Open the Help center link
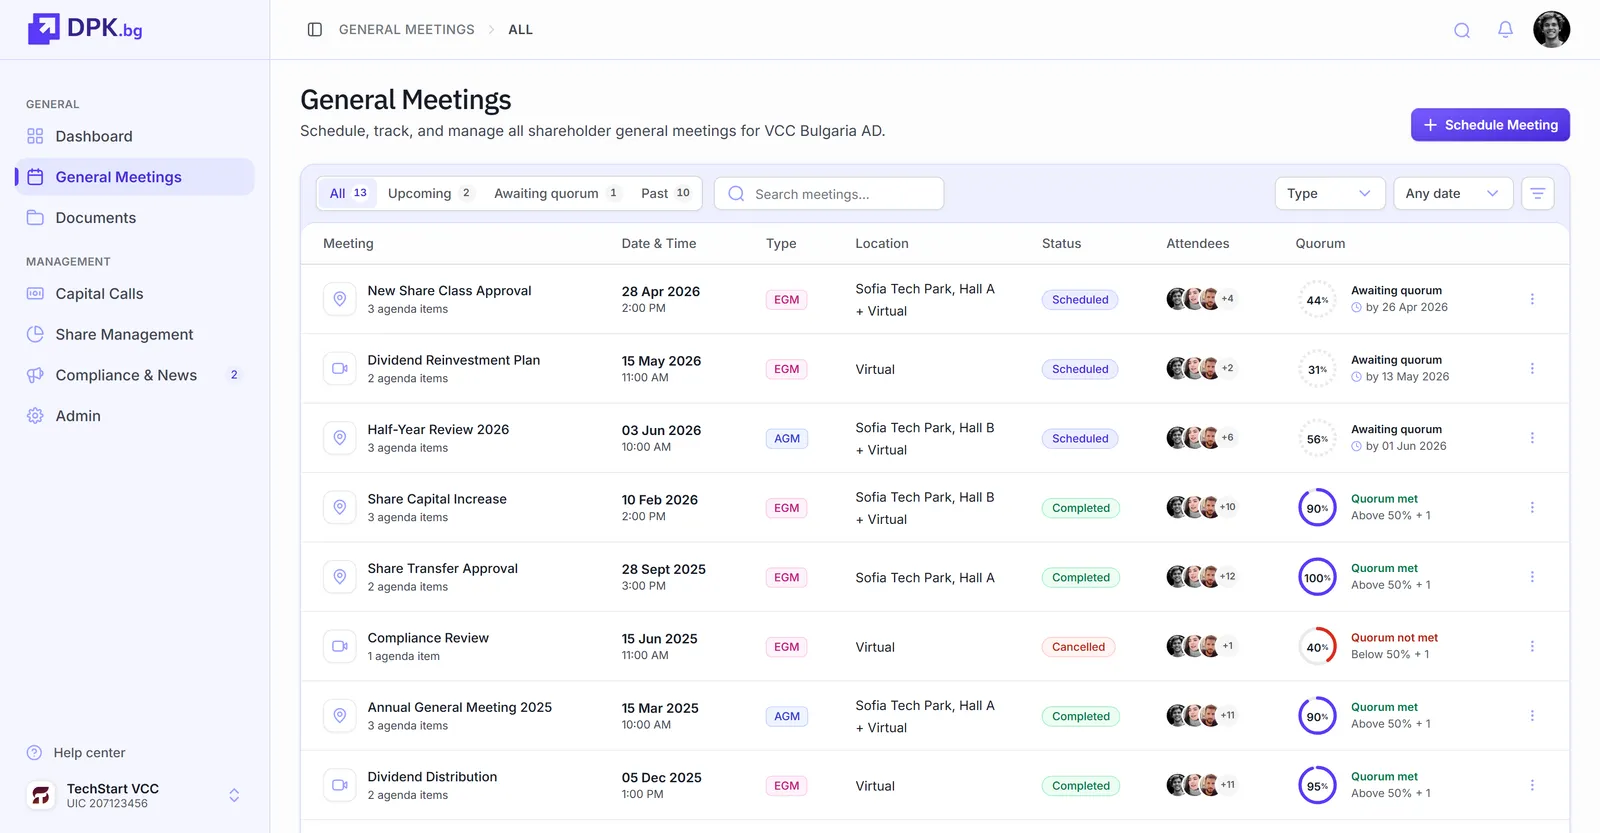This screenshot has height=833, width=1600. [x=76, y=753]
